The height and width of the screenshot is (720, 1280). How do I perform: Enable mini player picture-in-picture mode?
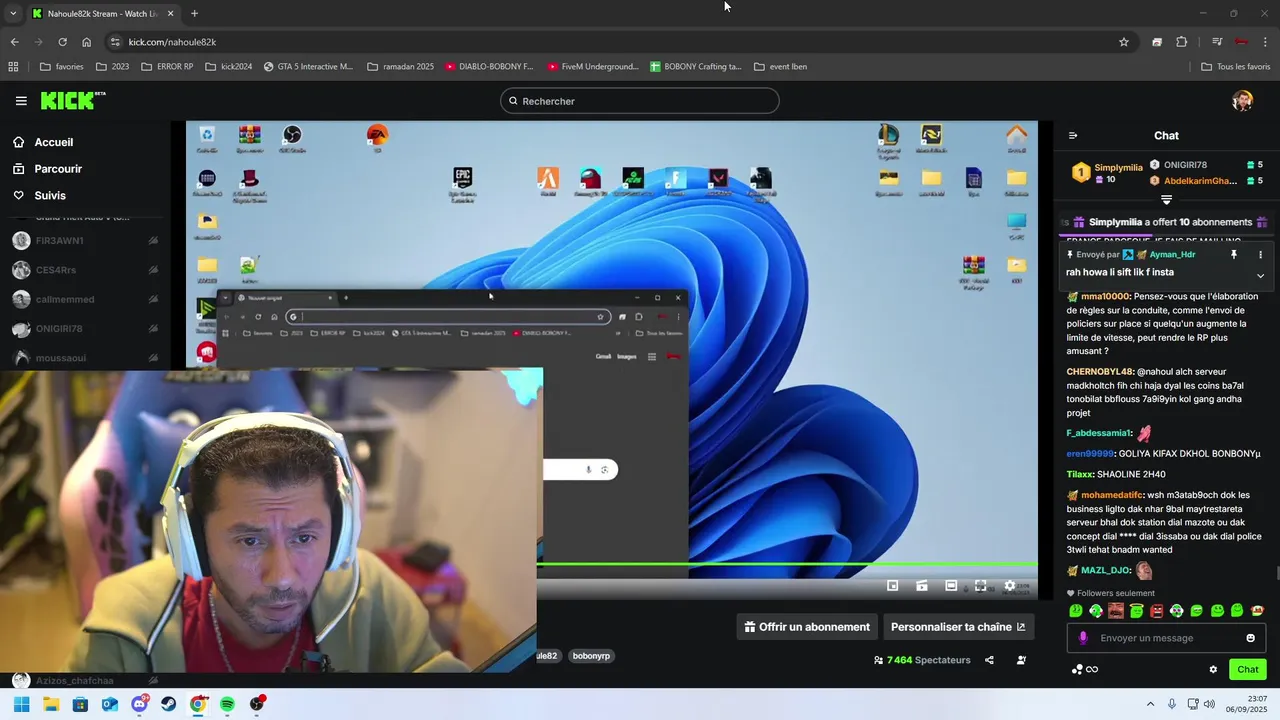pyautogui.click(x=893, y=586)
